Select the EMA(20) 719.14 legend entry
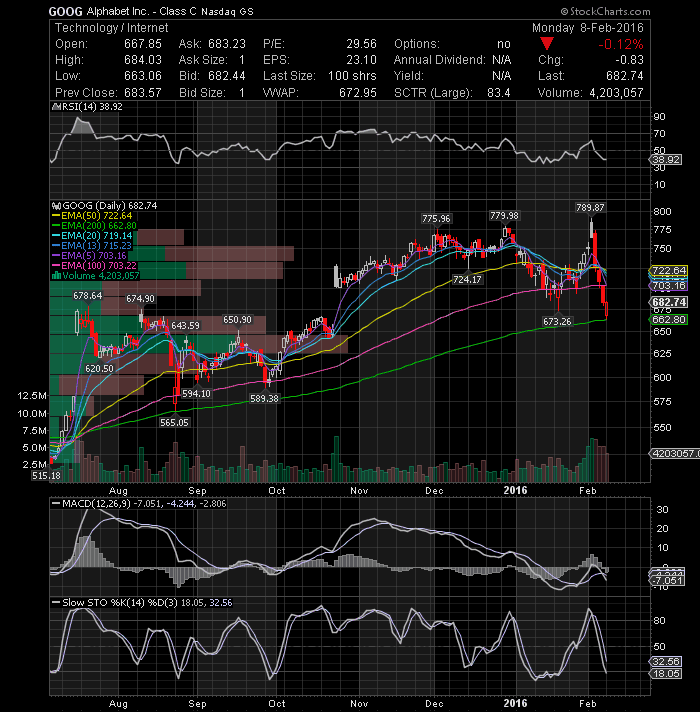This screenshot has height=712, width=700. click(x=92, y=236)
